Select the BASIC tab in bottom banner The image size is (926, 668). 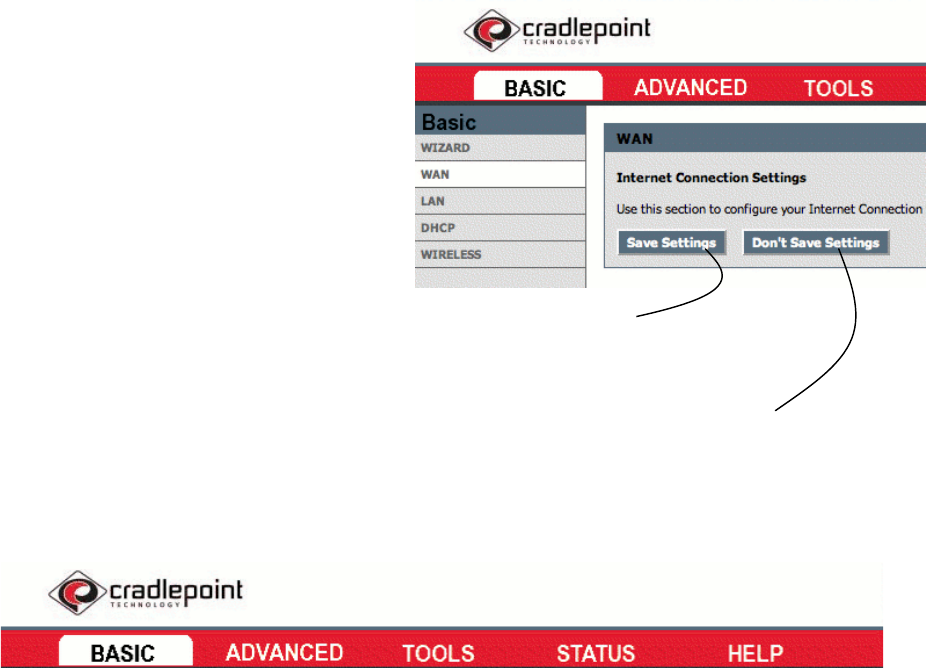pos(125,652)
